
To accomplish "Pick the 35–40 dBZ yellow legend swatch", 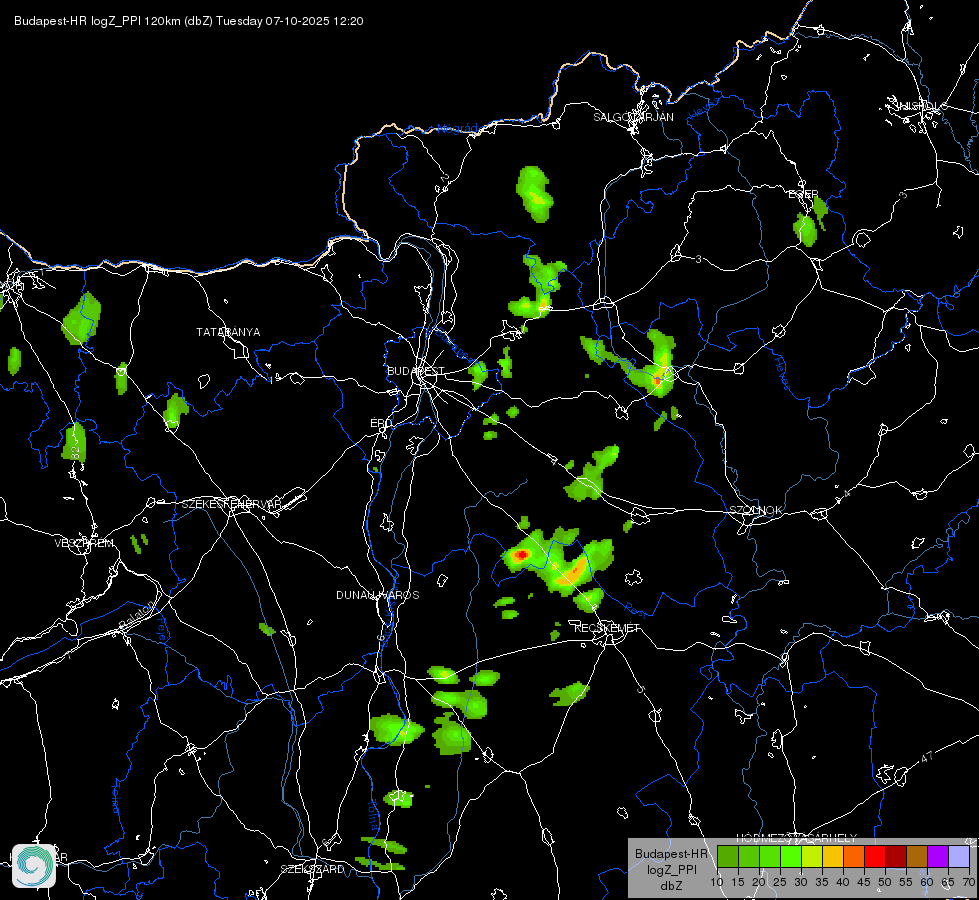I will (x=833, y=856).
